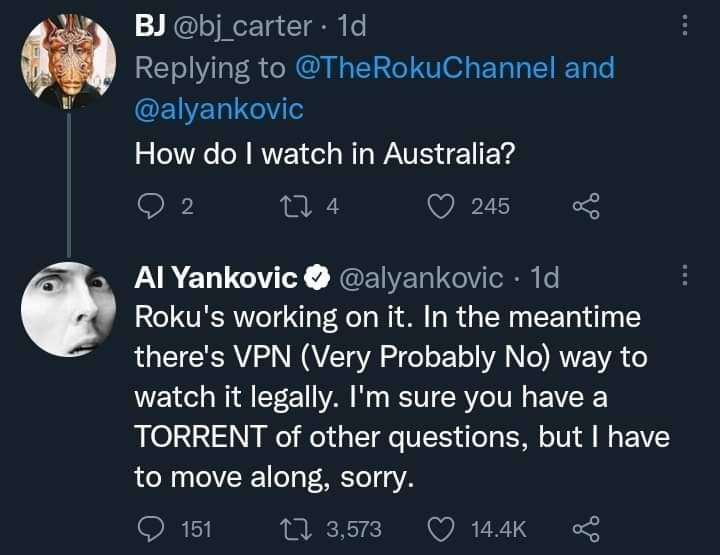Share BJ's tweet about Australia
The width and height of the screenshot is (720, 555).
(x=584, y=206)
